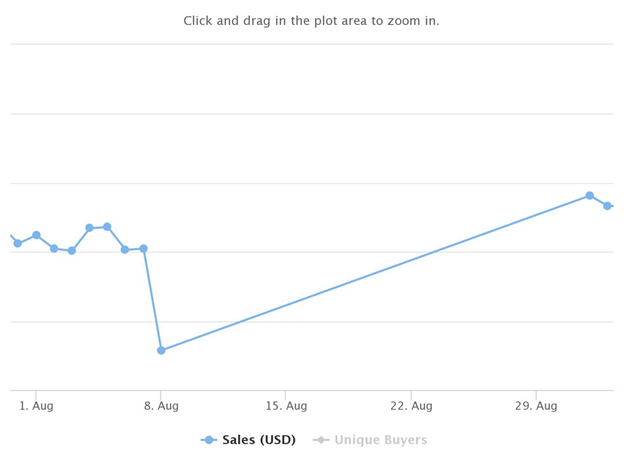Image resolution: width=624 pixels, height=468 pixels.
Task: Click the gray Unique Buyers diamond icon
Action: [x=321, y=440]
